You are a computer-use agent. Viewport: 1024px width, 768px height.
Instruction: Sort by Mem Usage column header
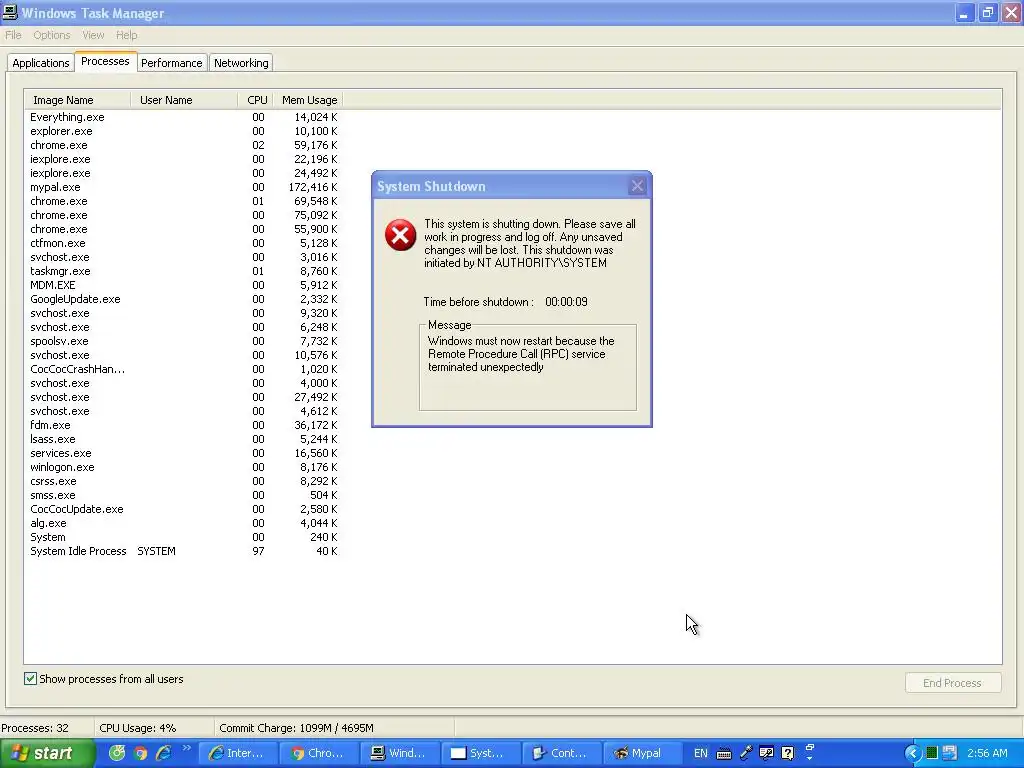point(308,100)
